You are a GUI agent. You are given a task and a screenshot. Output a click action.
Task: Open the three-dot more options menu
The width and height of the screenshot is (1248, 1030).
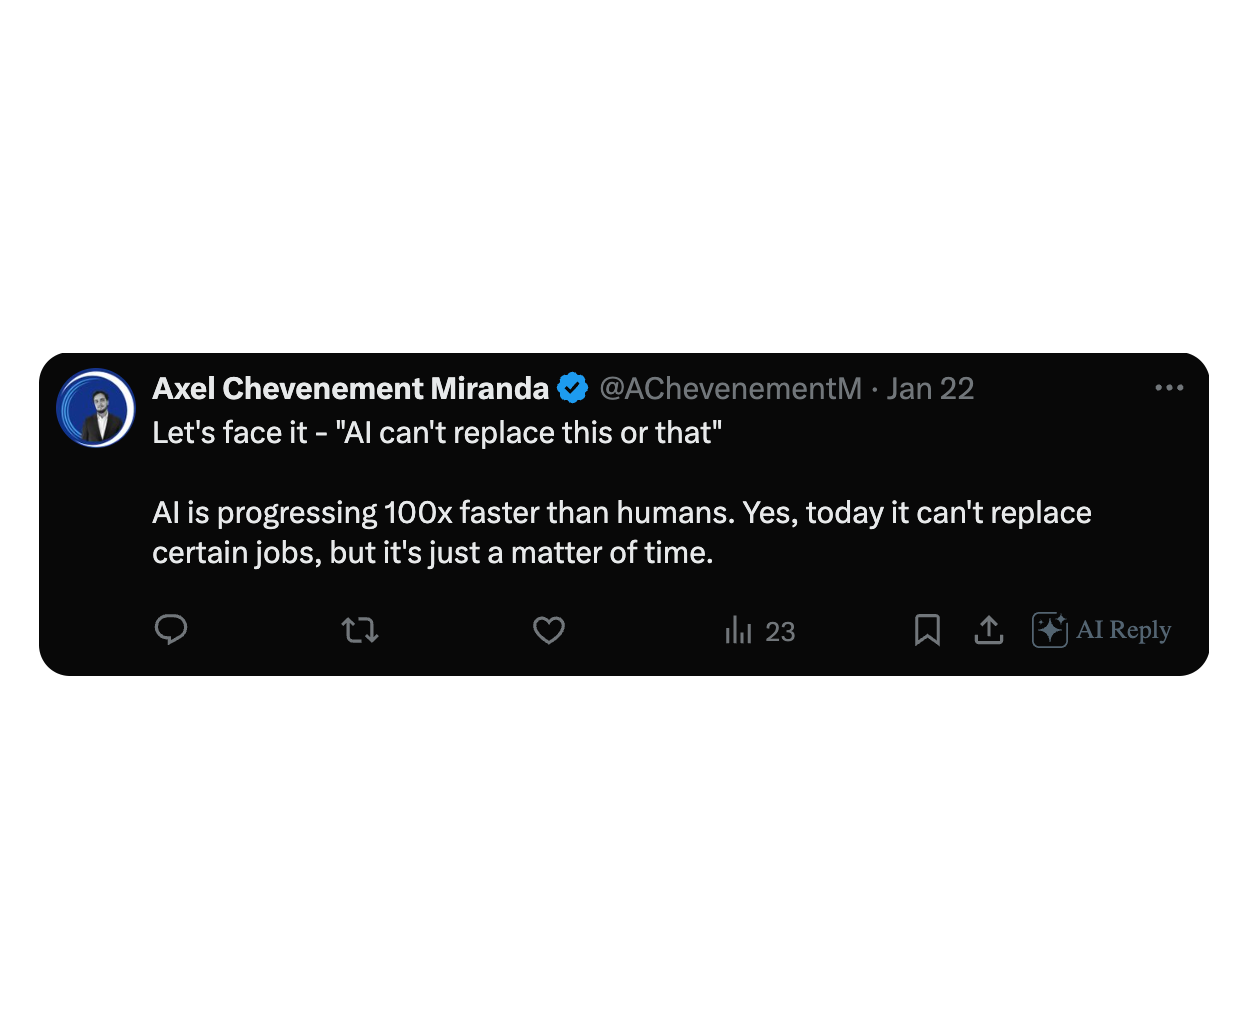point(1169,388)
